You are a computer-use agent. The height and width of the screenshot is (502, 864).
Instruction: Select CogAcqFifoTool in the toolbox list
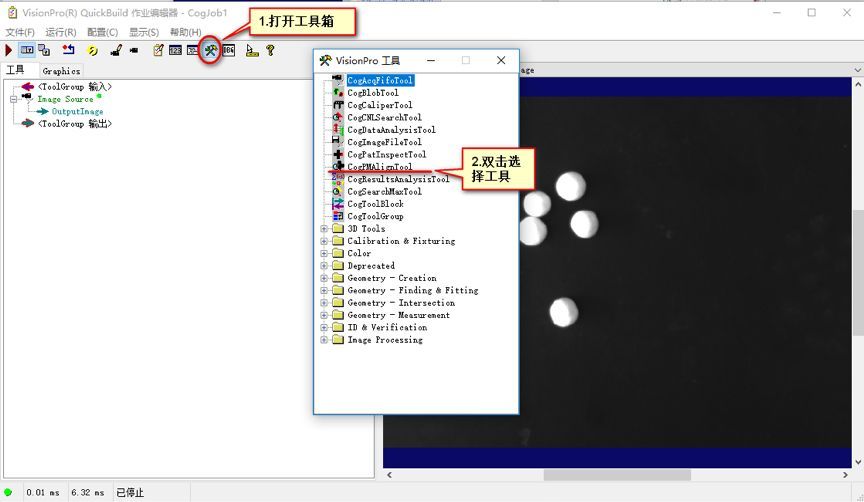click(x=380, y=80)
